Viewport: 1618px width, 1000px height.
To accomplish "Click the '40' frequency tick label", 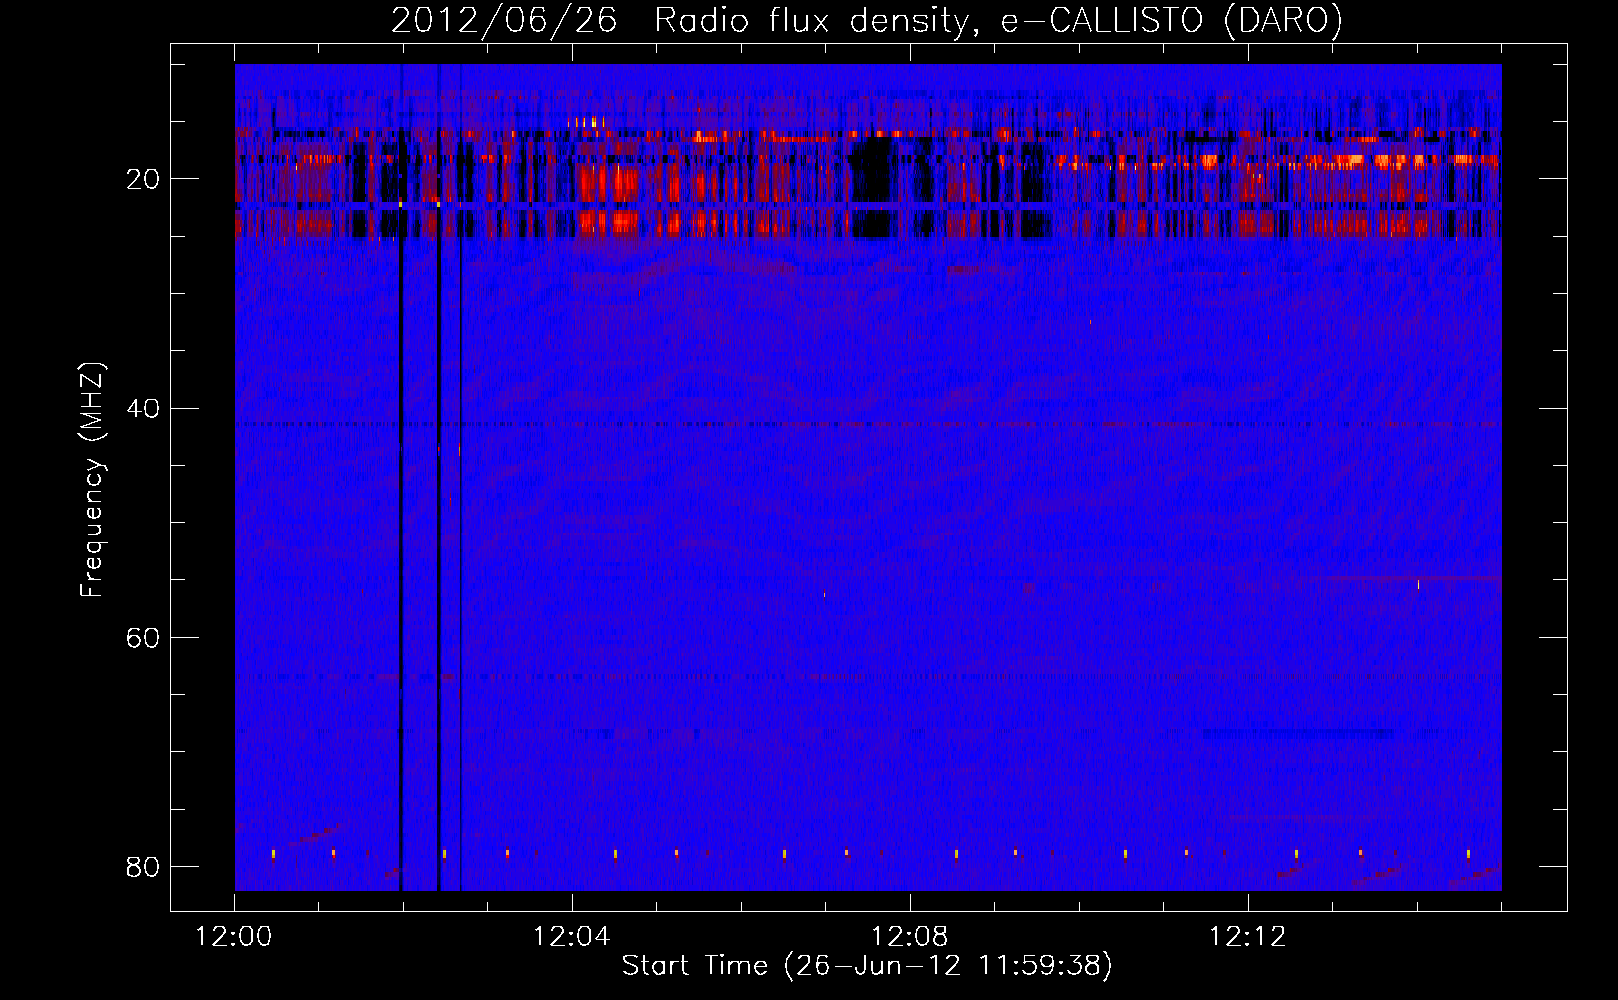I will (x=143, y=409).
